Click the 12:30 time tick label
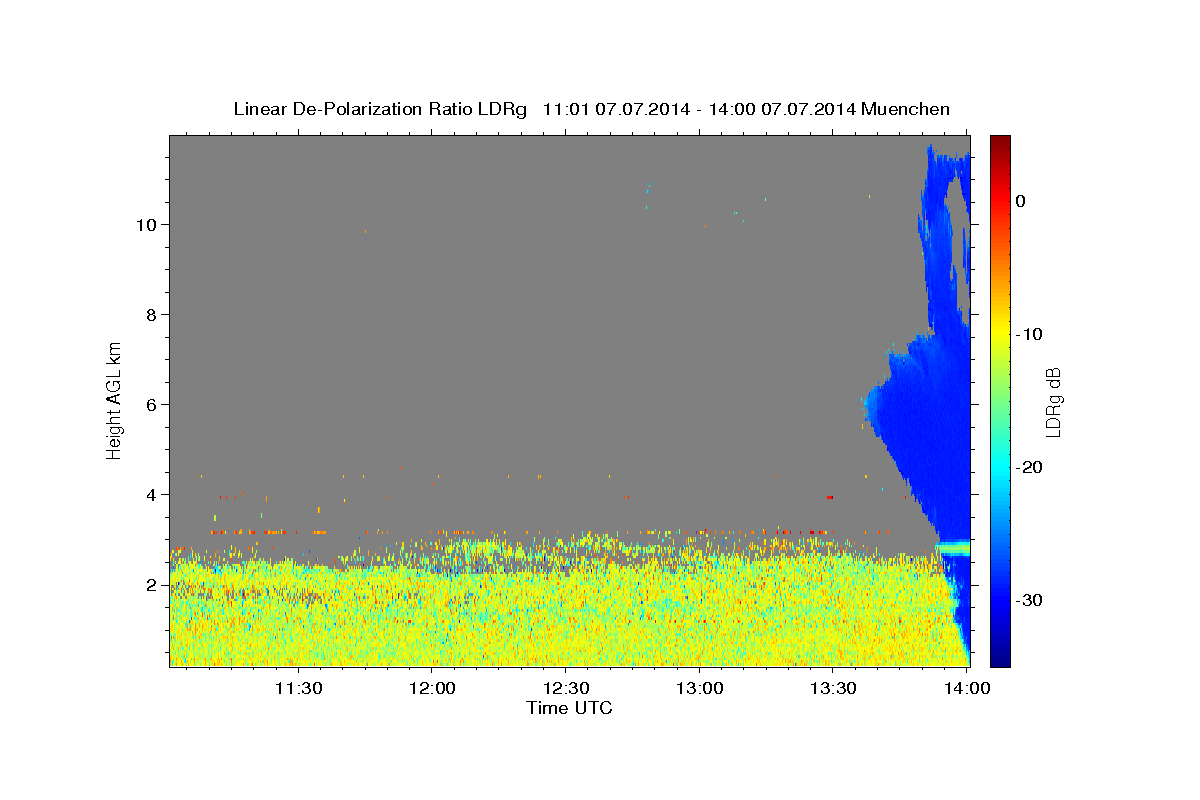The image size is (1200, 800). point(566,688)
